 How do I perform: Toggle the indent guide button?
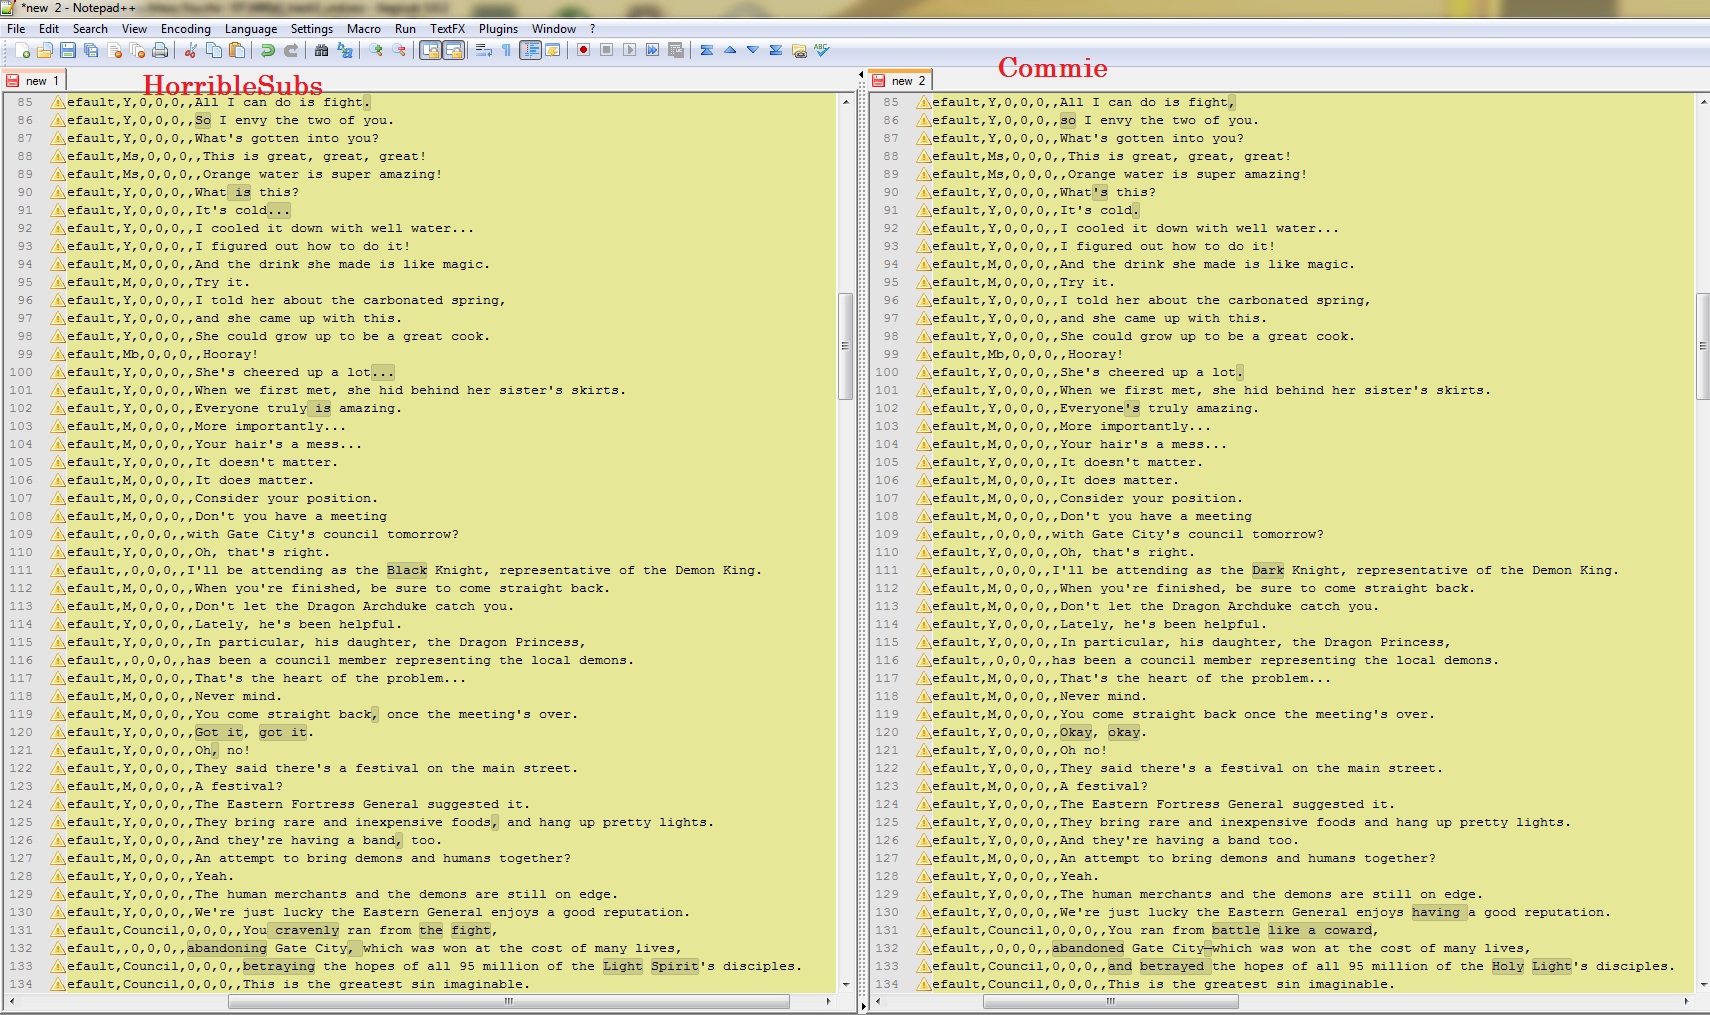tap(530, 51)
